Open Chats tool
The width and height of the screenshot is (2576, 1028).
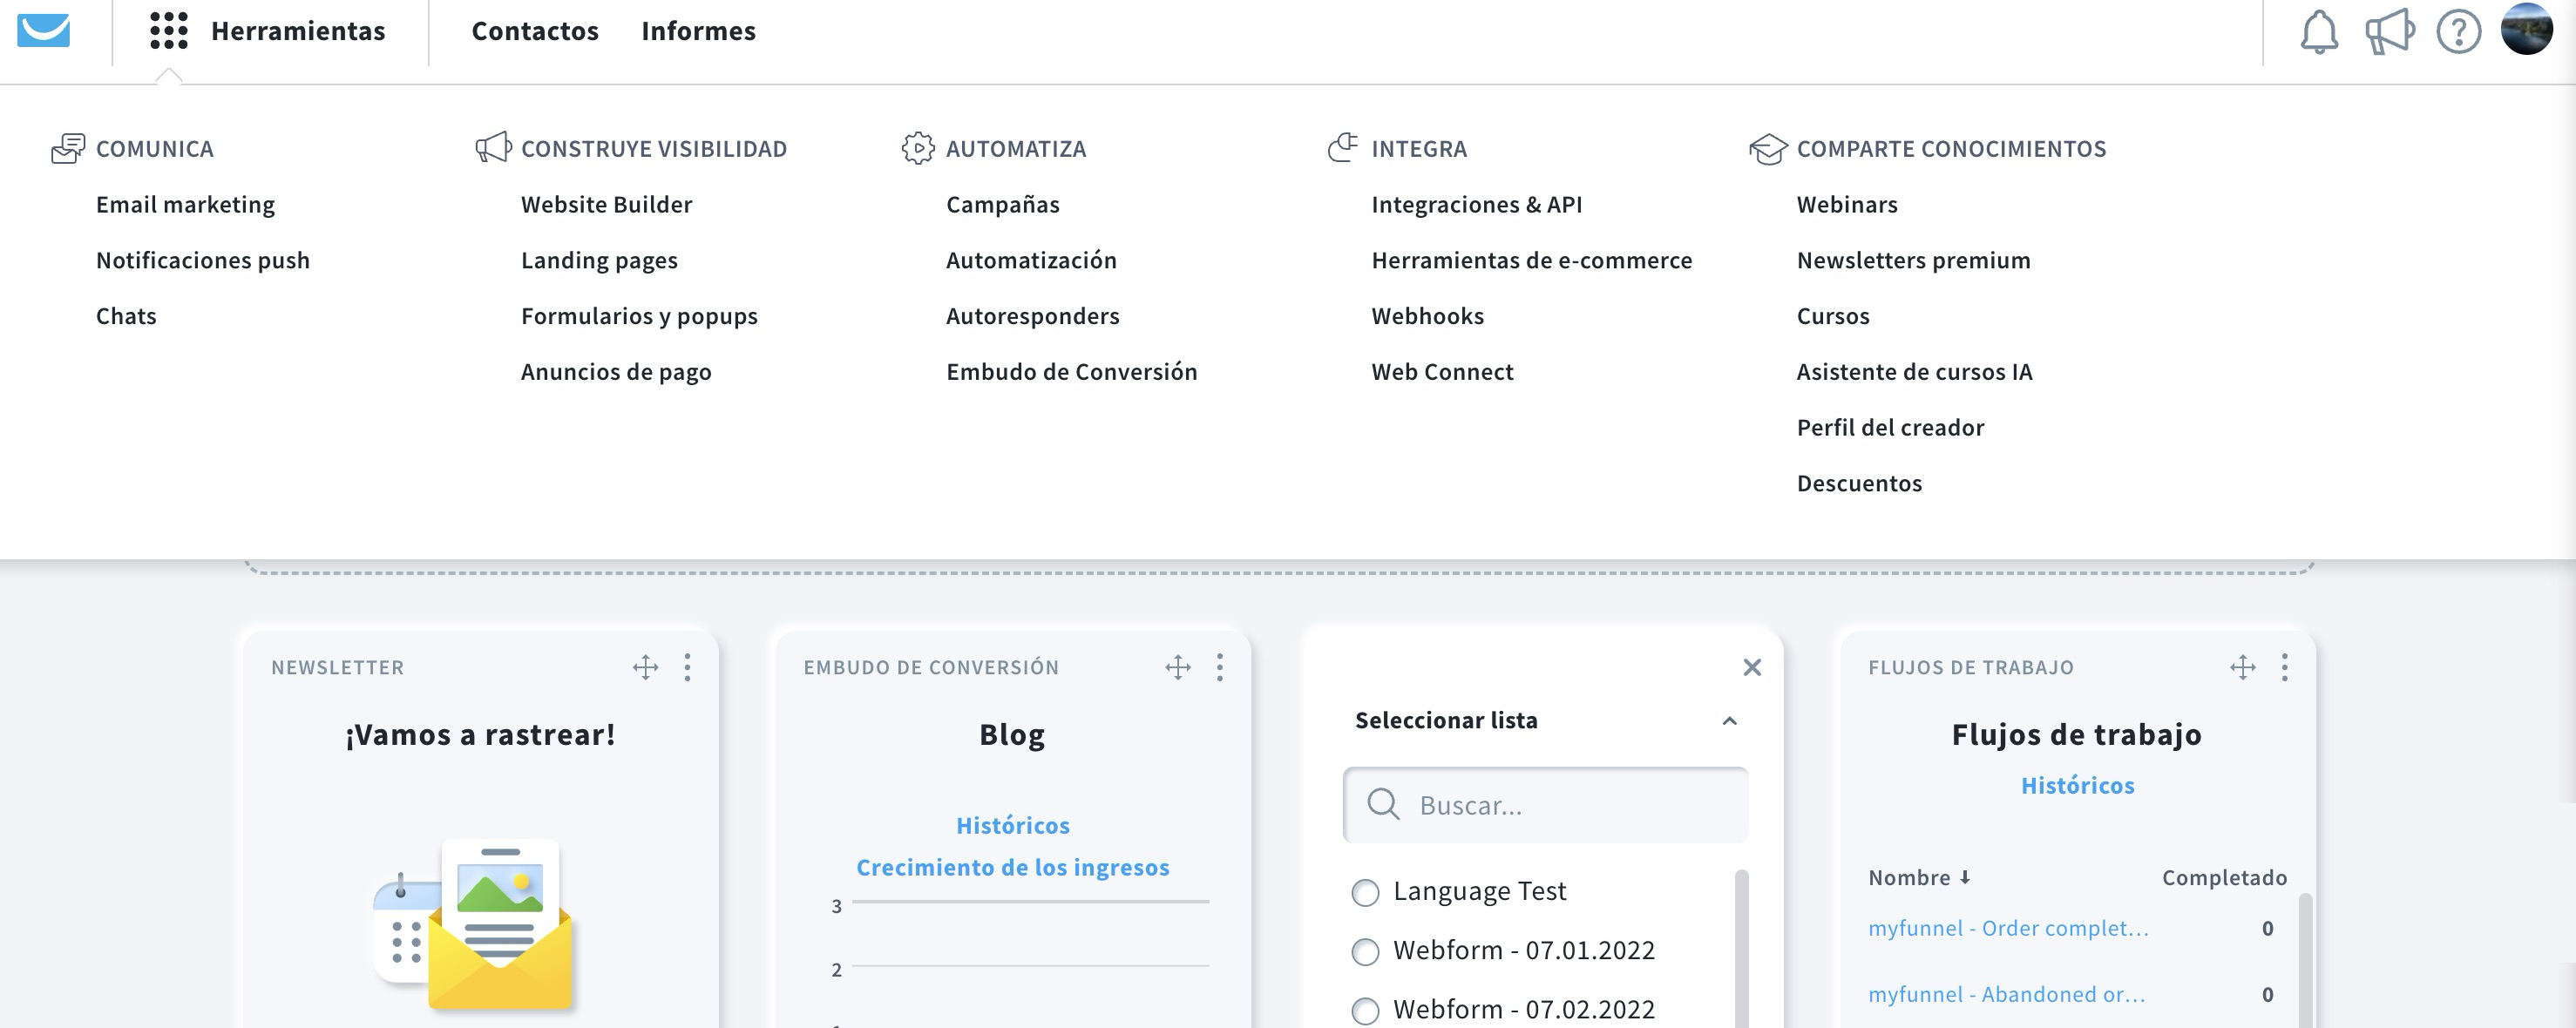click(x=126, y=316)
